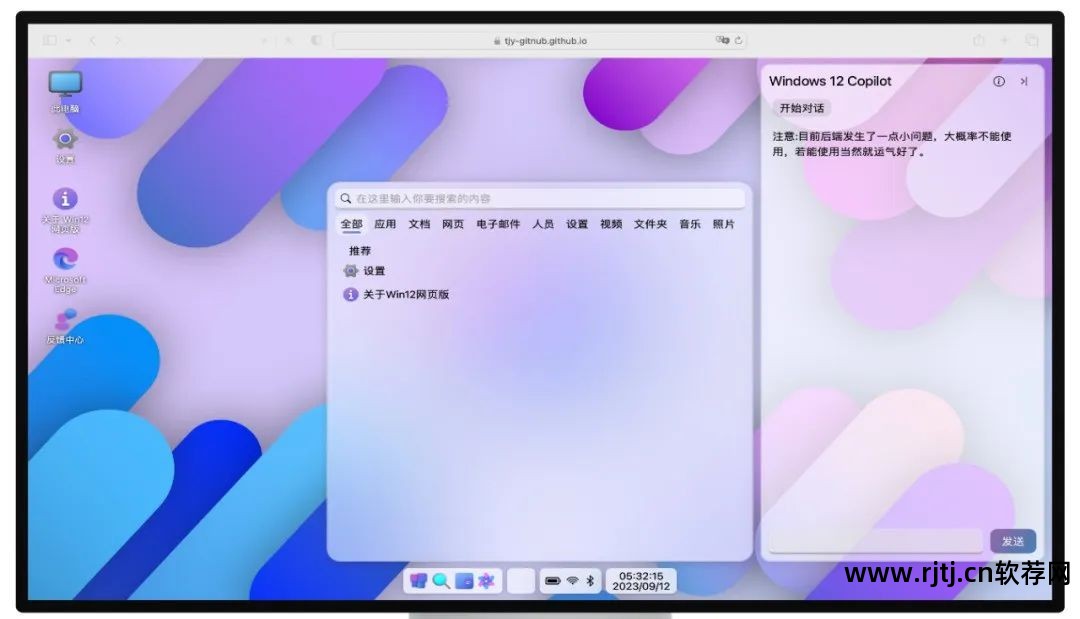Select the 电子邮件 search tab

tap(498, 224)
